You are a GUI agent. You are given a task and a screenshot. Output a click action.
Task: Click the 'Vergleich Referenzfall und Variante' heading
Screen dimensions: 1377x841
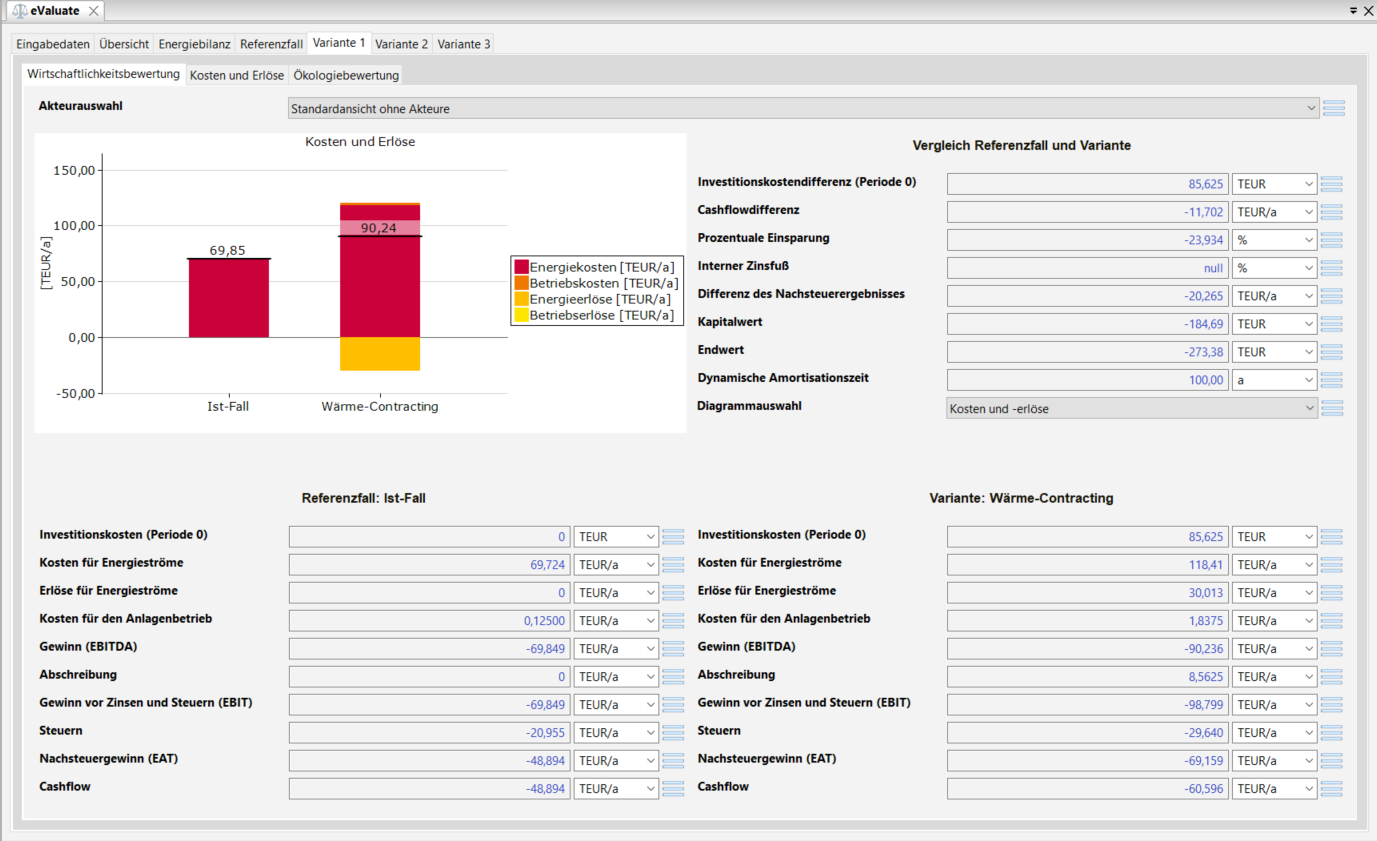[1022, 146]
